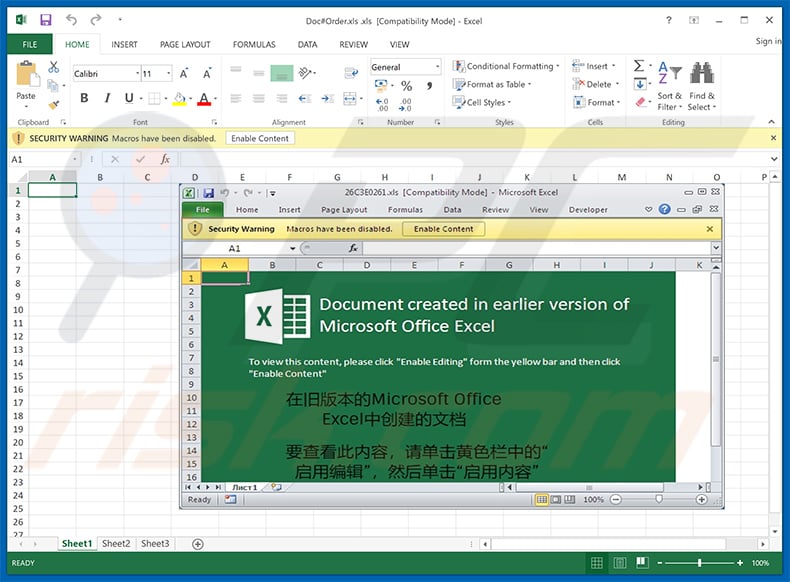Close the outer yellow security warning bar
This screenshot has height=582, width=790.
773,138
